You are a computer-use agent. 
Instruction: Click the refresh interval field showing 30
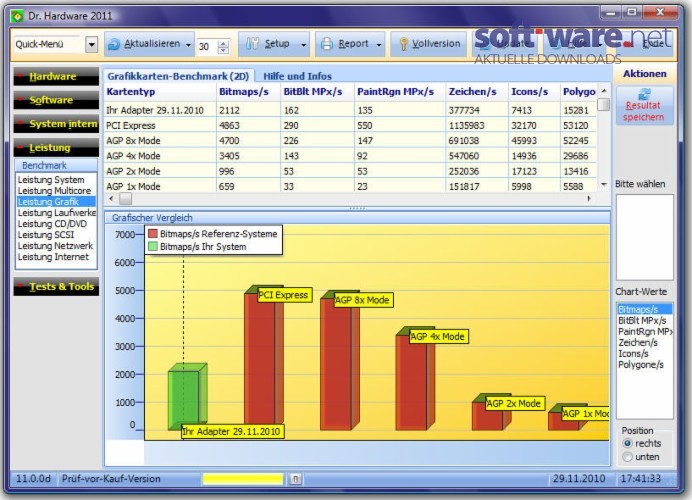pyautogui.click(x=207, y=46)
